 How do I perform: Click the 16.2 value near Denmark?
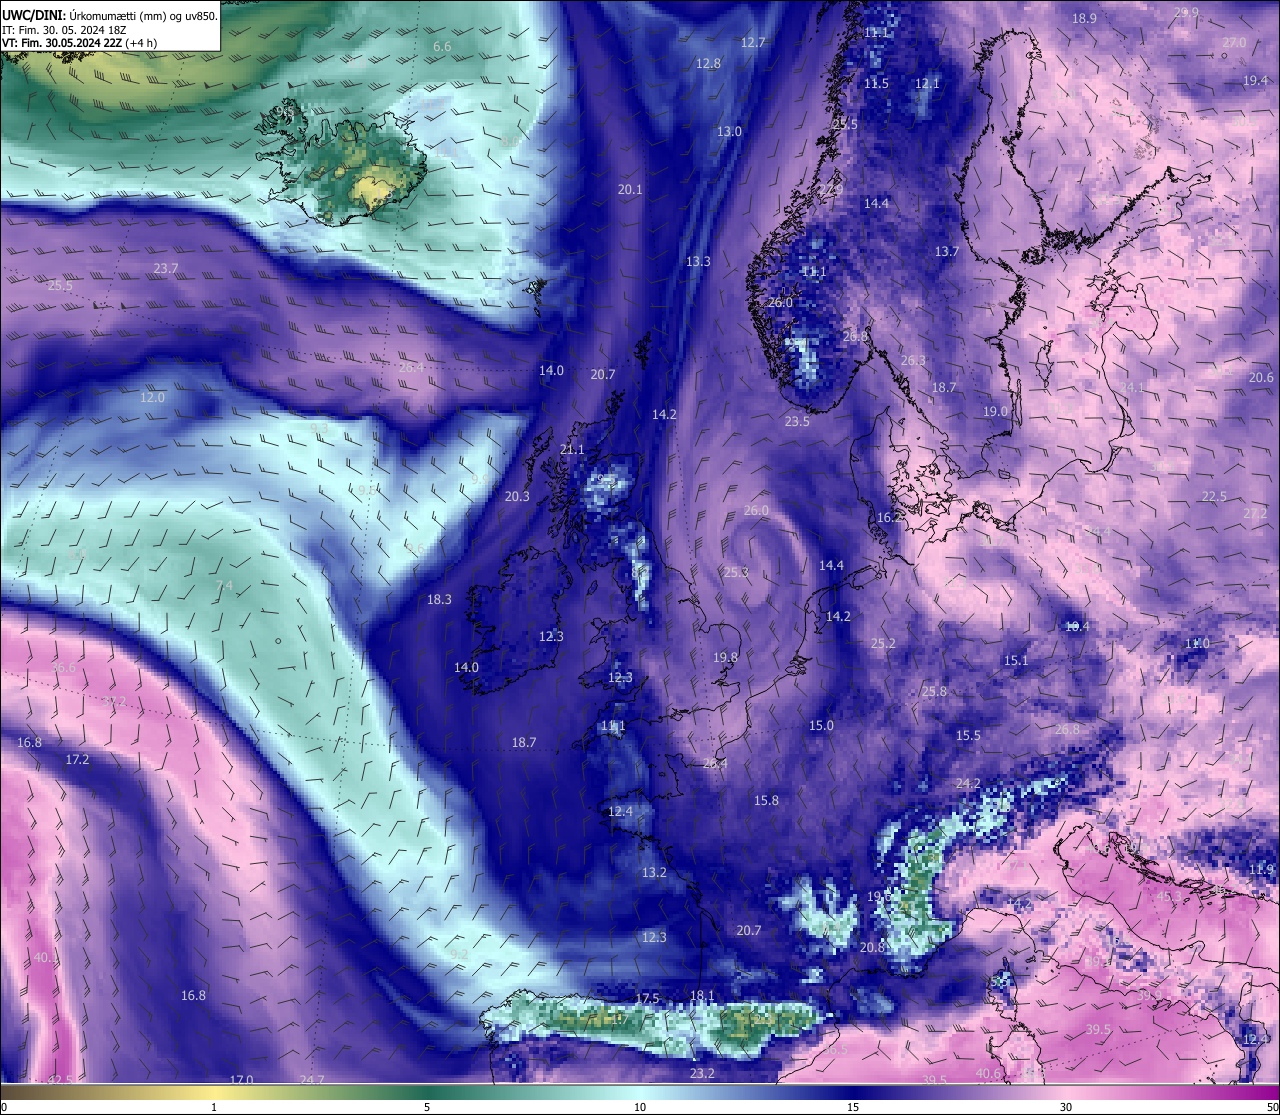point(889,518)
